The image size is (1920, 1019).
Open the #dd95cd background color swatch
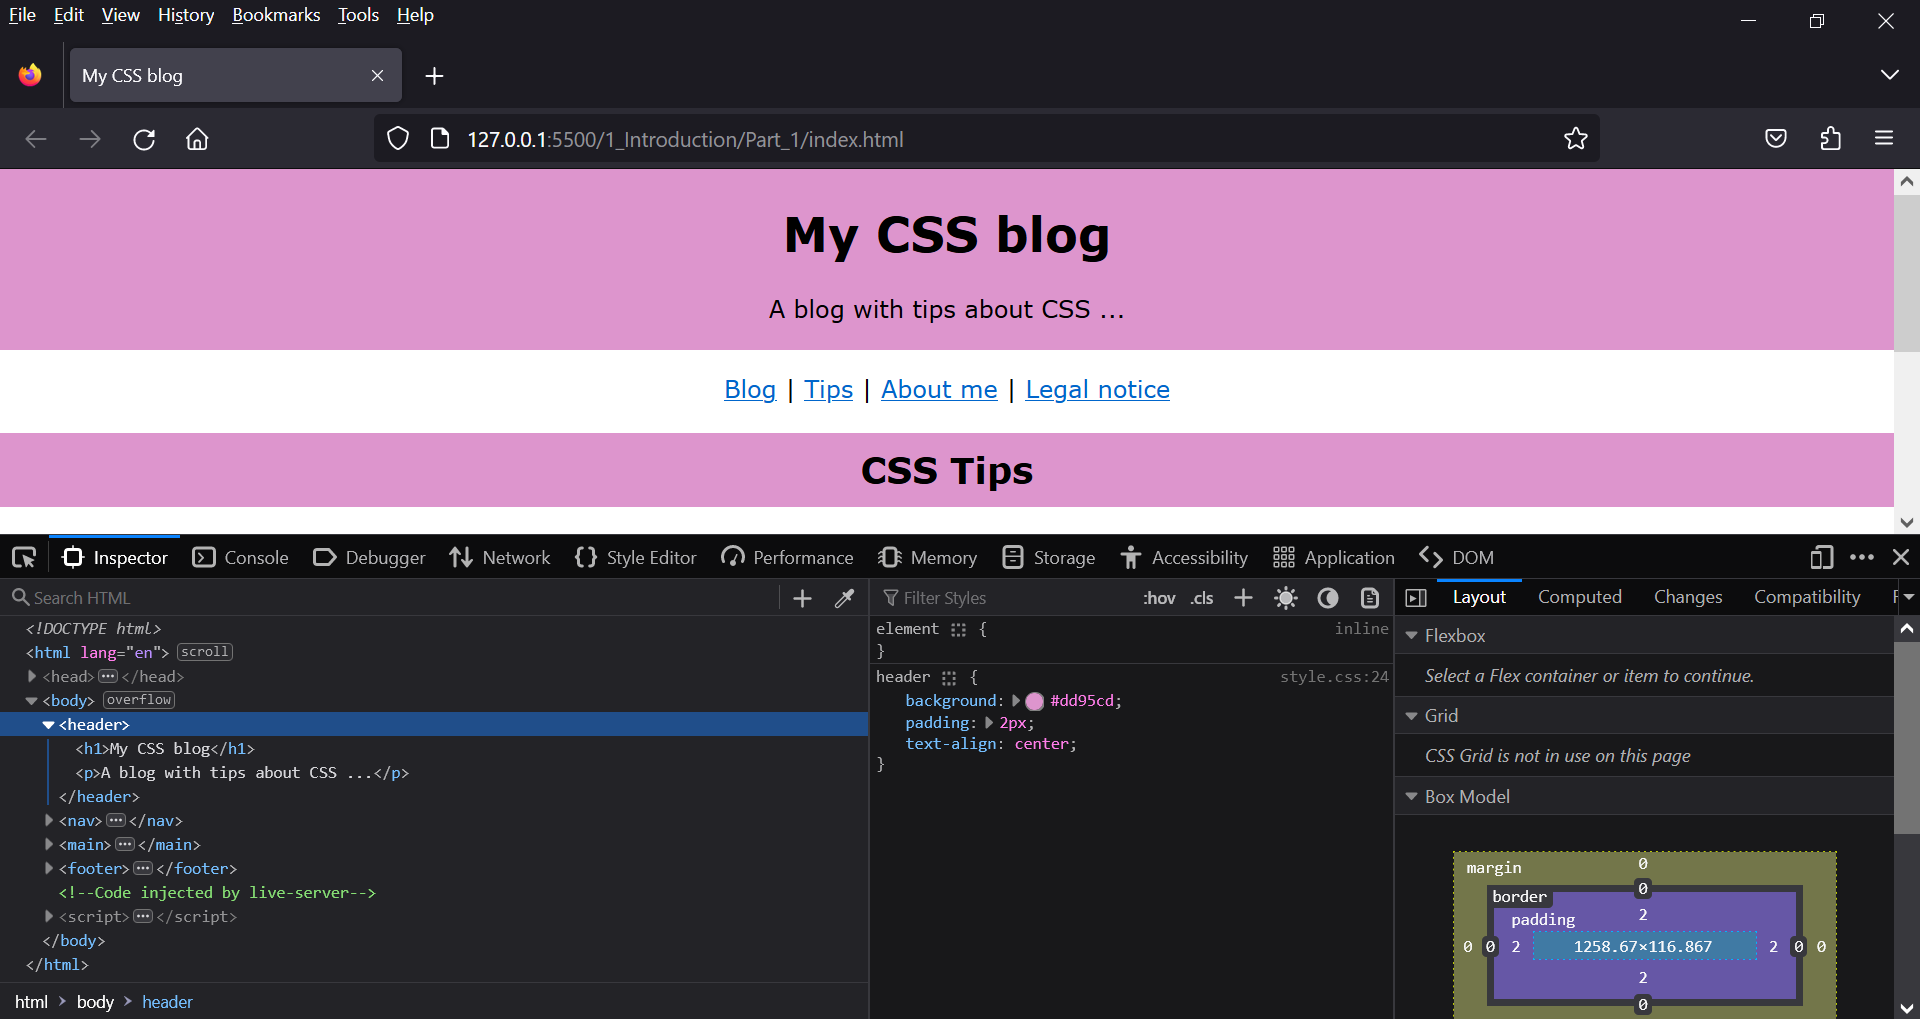click(1035, 701)
